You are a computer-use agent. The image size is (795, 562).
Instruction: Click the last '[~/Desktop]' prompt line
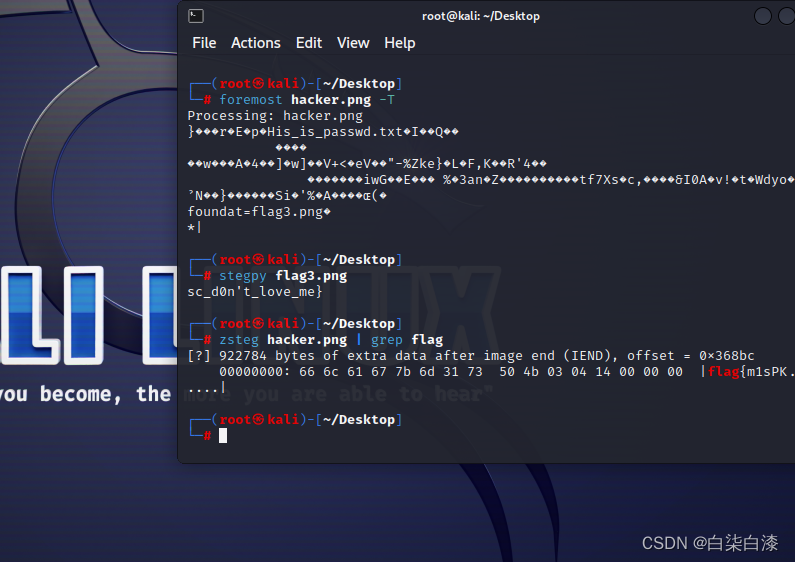click(x=296, y=420)
